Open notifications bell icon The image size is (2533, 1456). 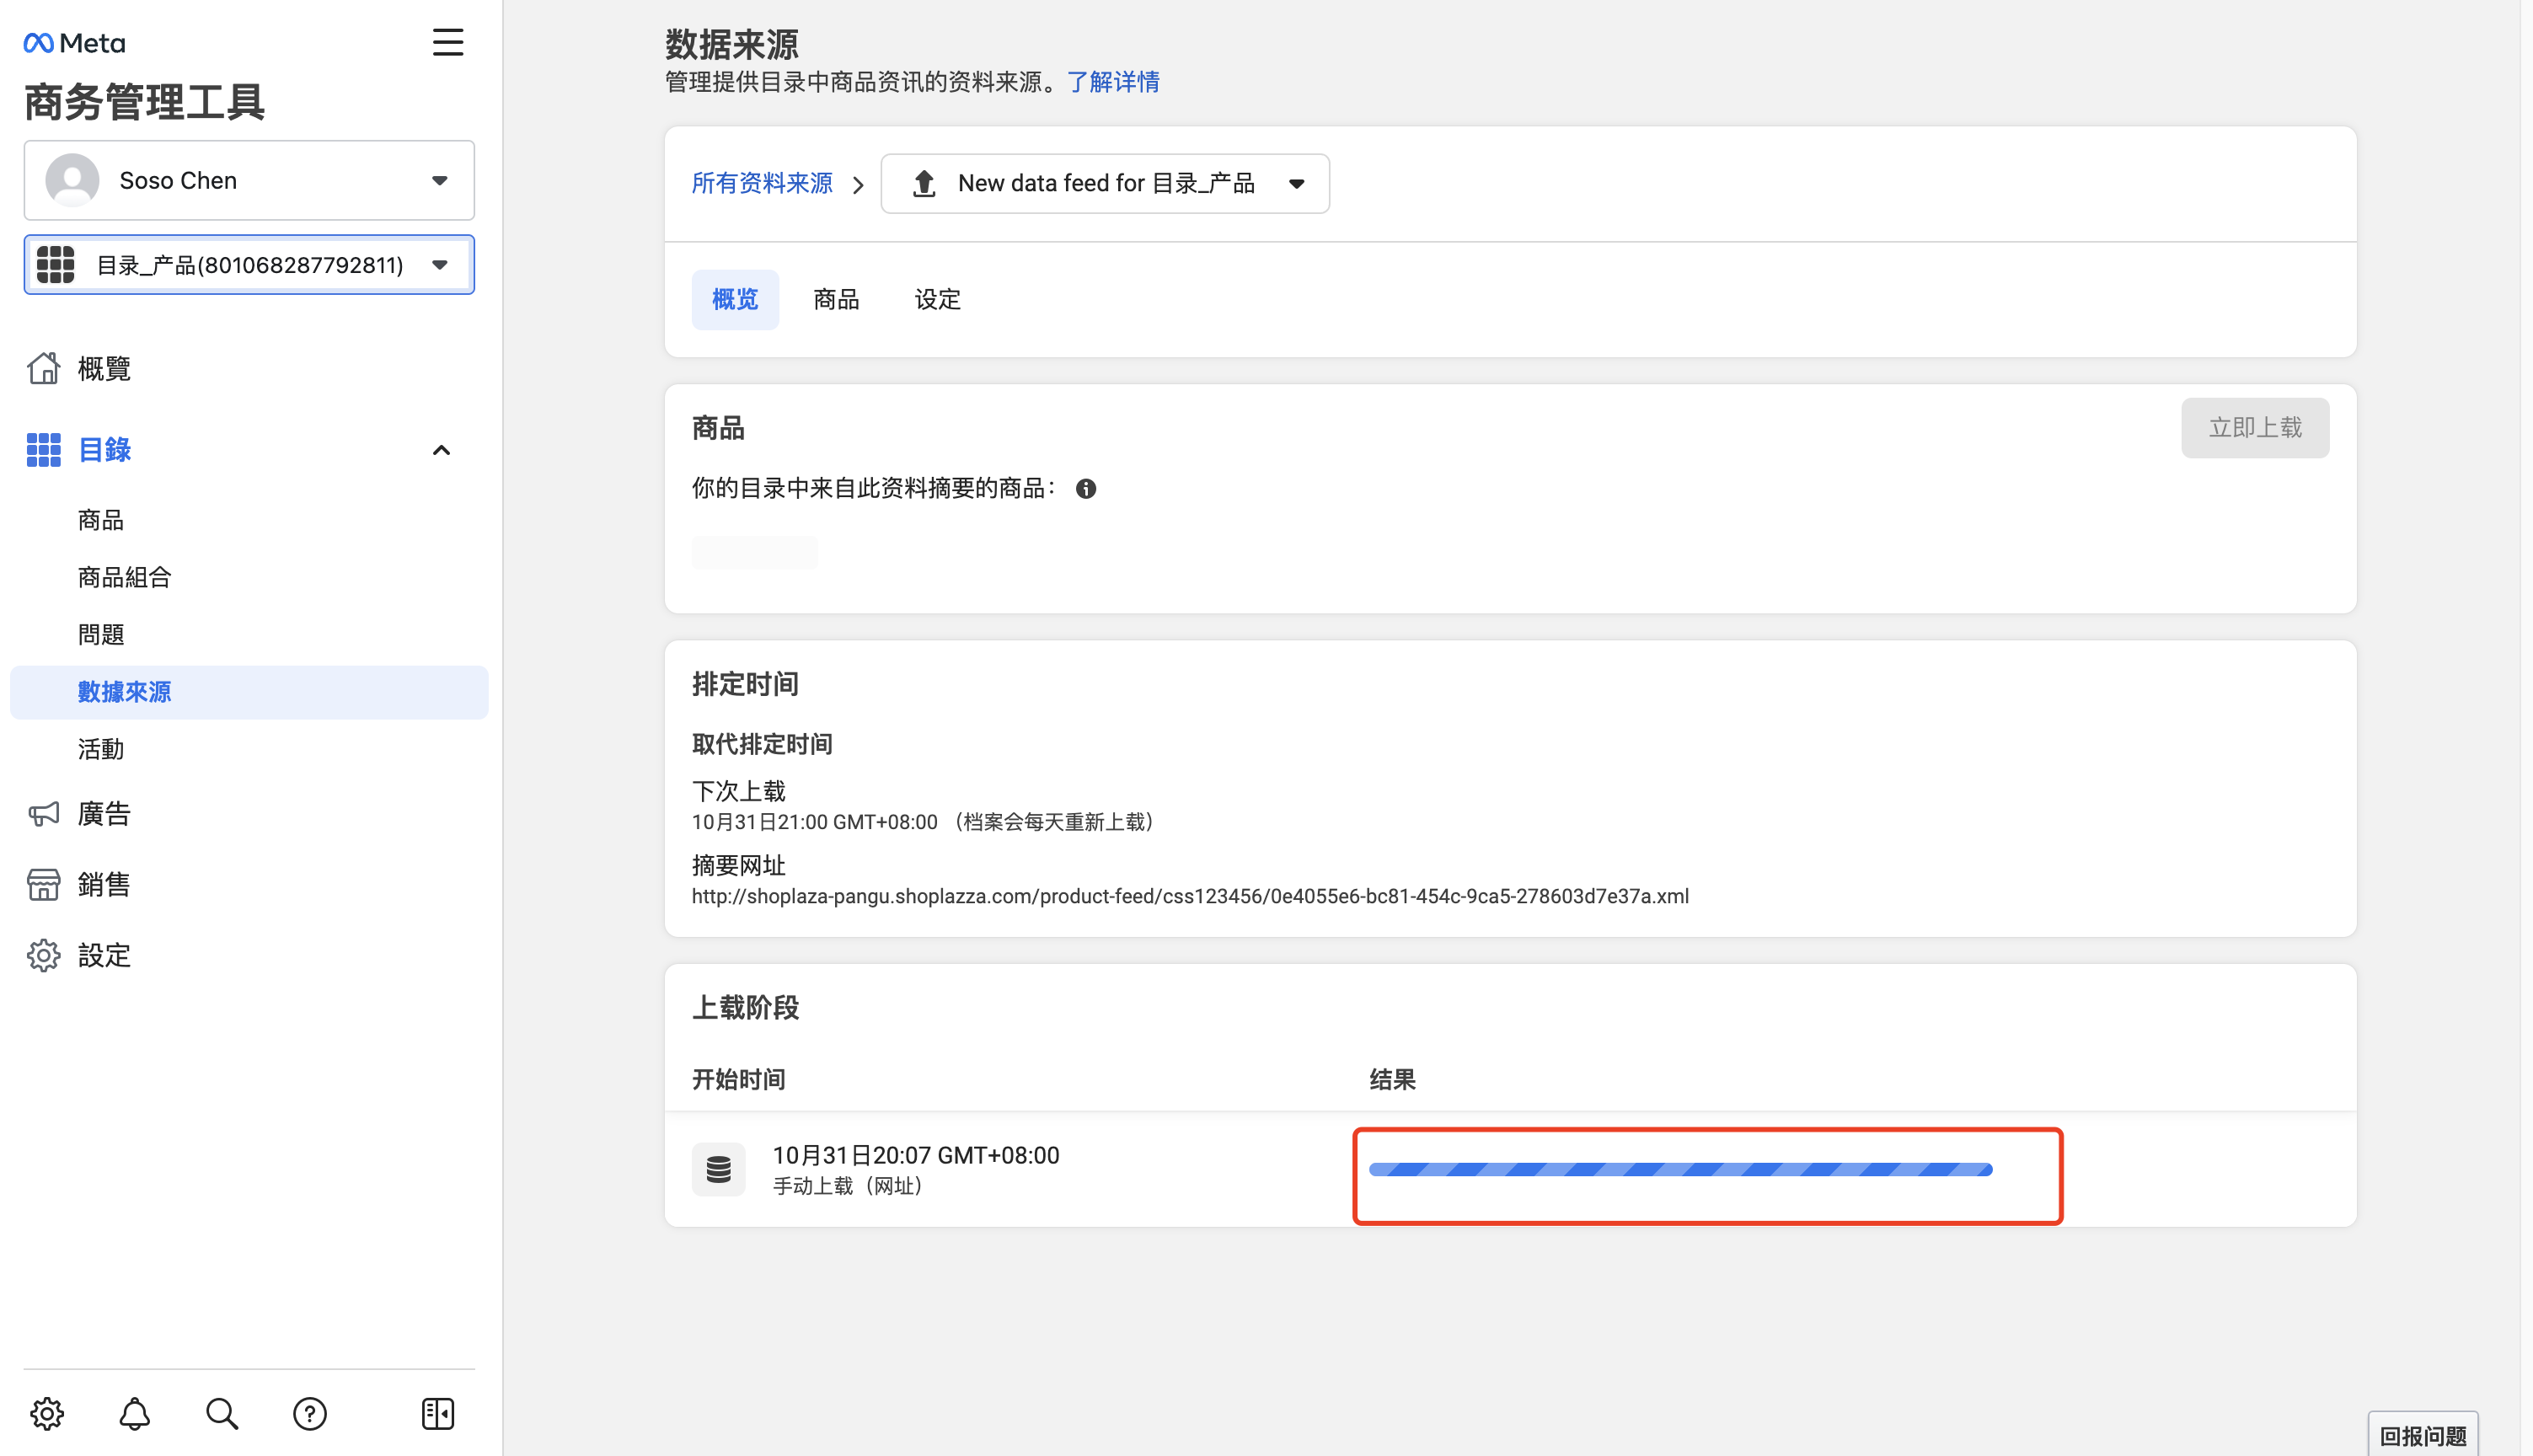point(134,1413)
